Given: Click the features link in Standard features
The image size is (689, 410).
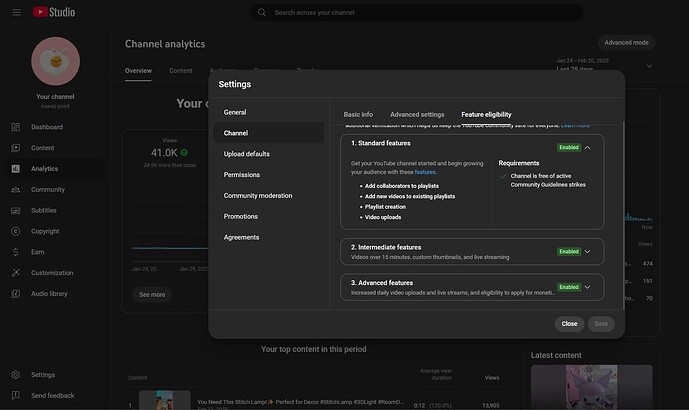Looking at the screenshot, I should click(x=426, y=172).
